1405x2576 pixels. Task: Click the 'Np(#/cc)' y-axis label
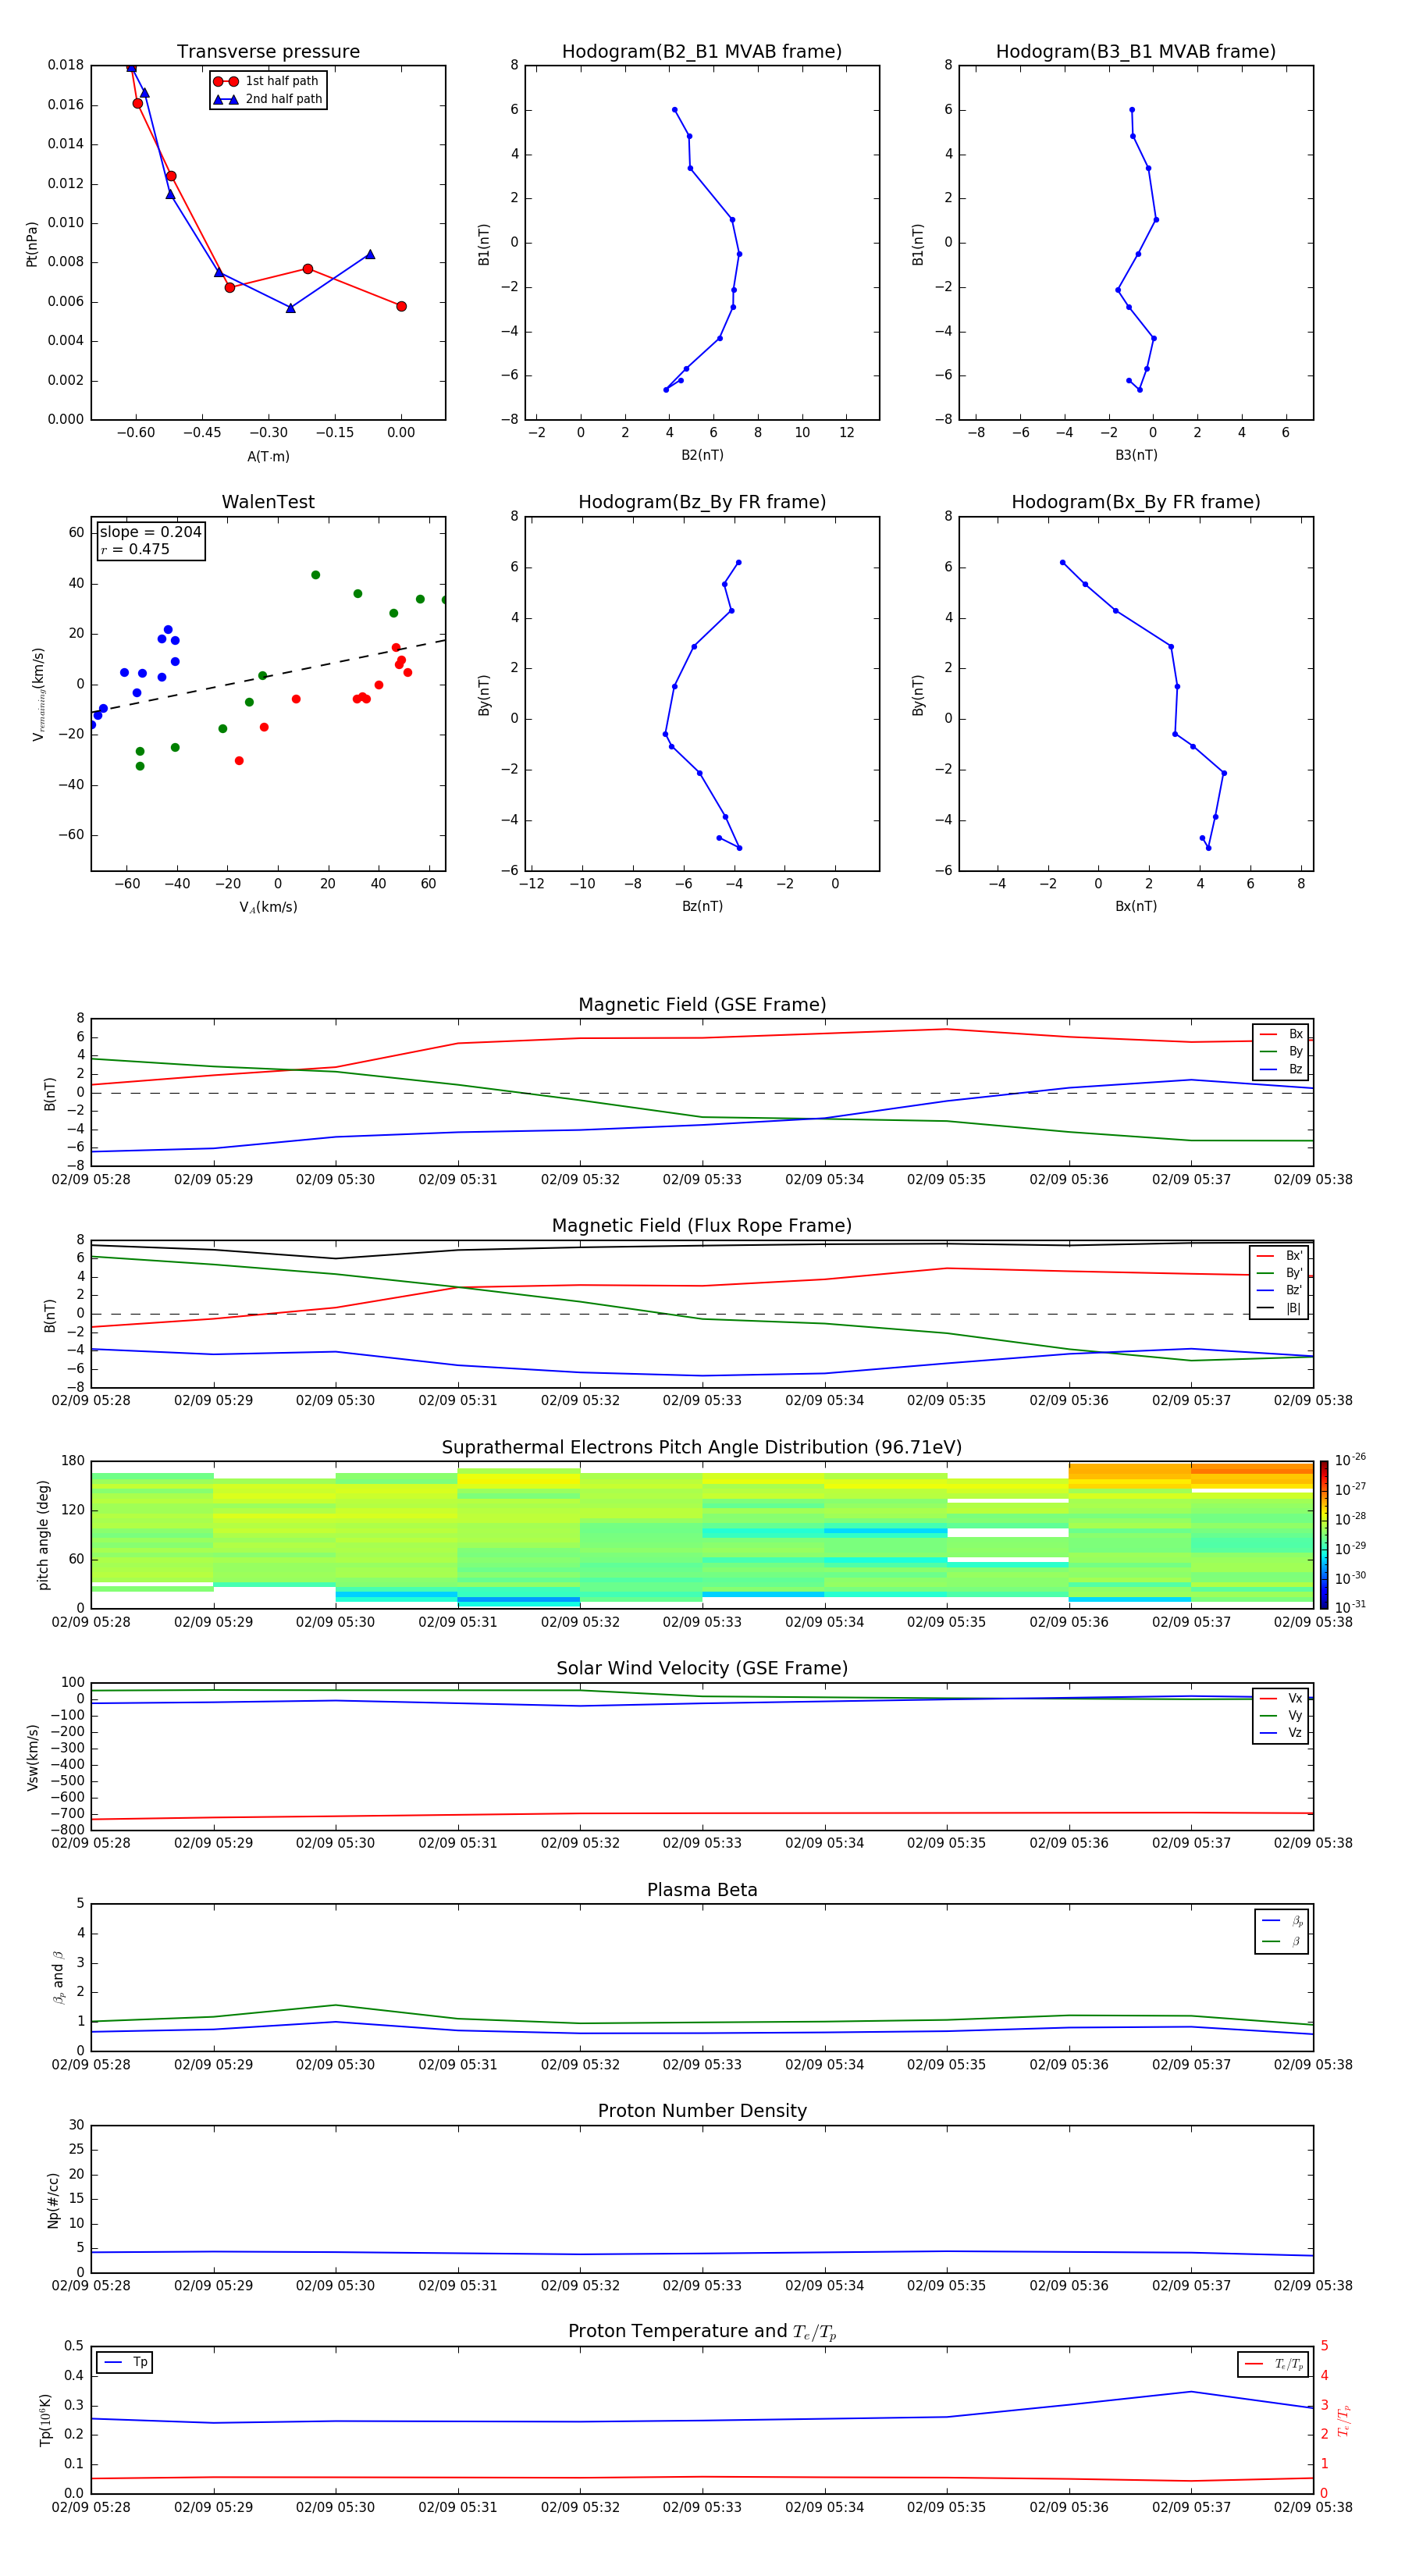pyautogui.click(x=53, y=2200)
